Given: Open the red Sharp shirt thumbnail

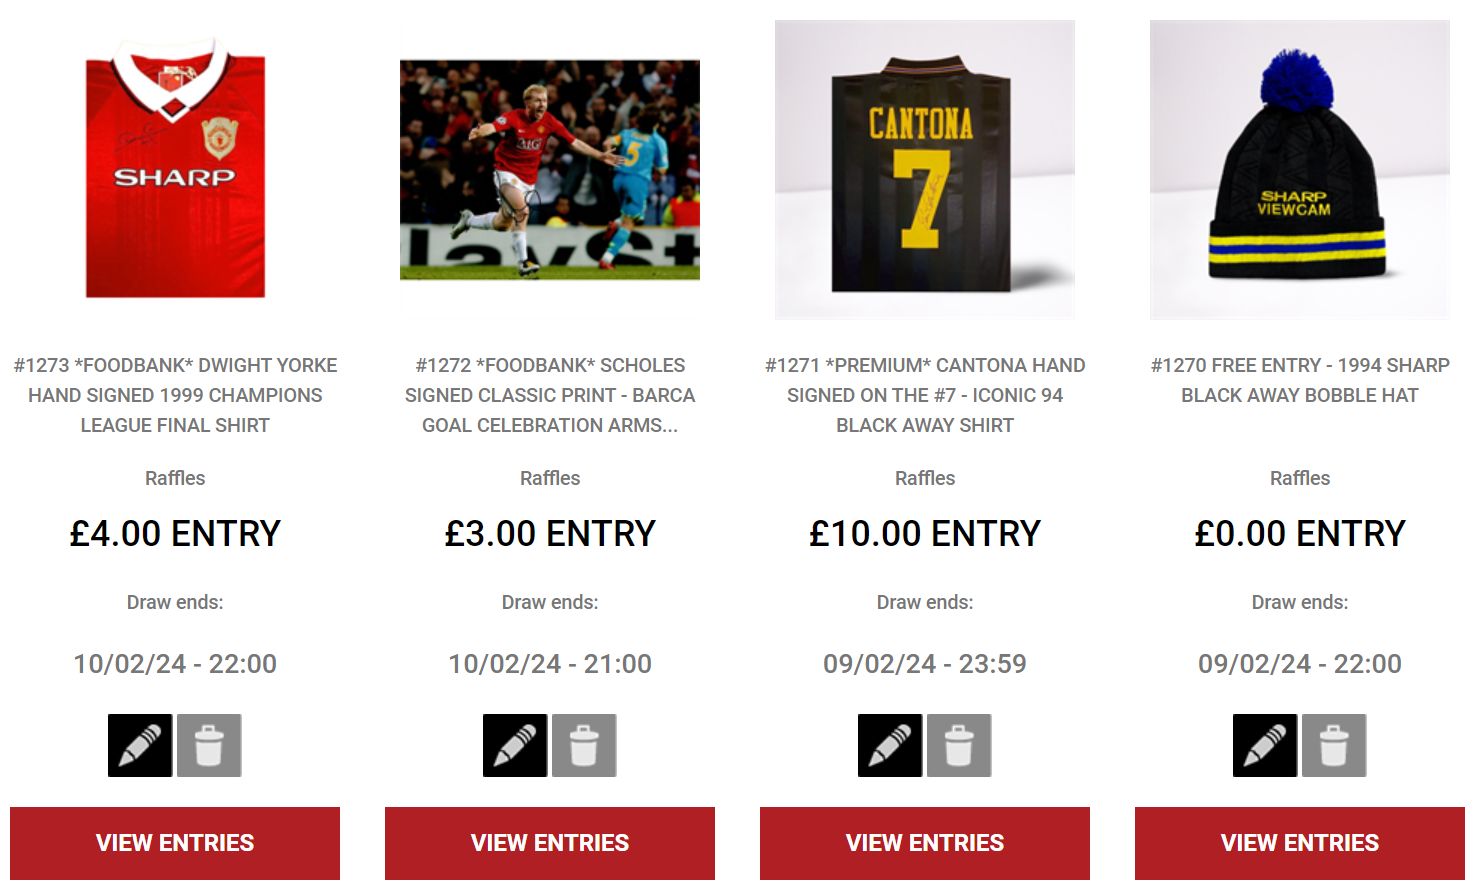Looking at the screenshot, I should click(175, 170).
